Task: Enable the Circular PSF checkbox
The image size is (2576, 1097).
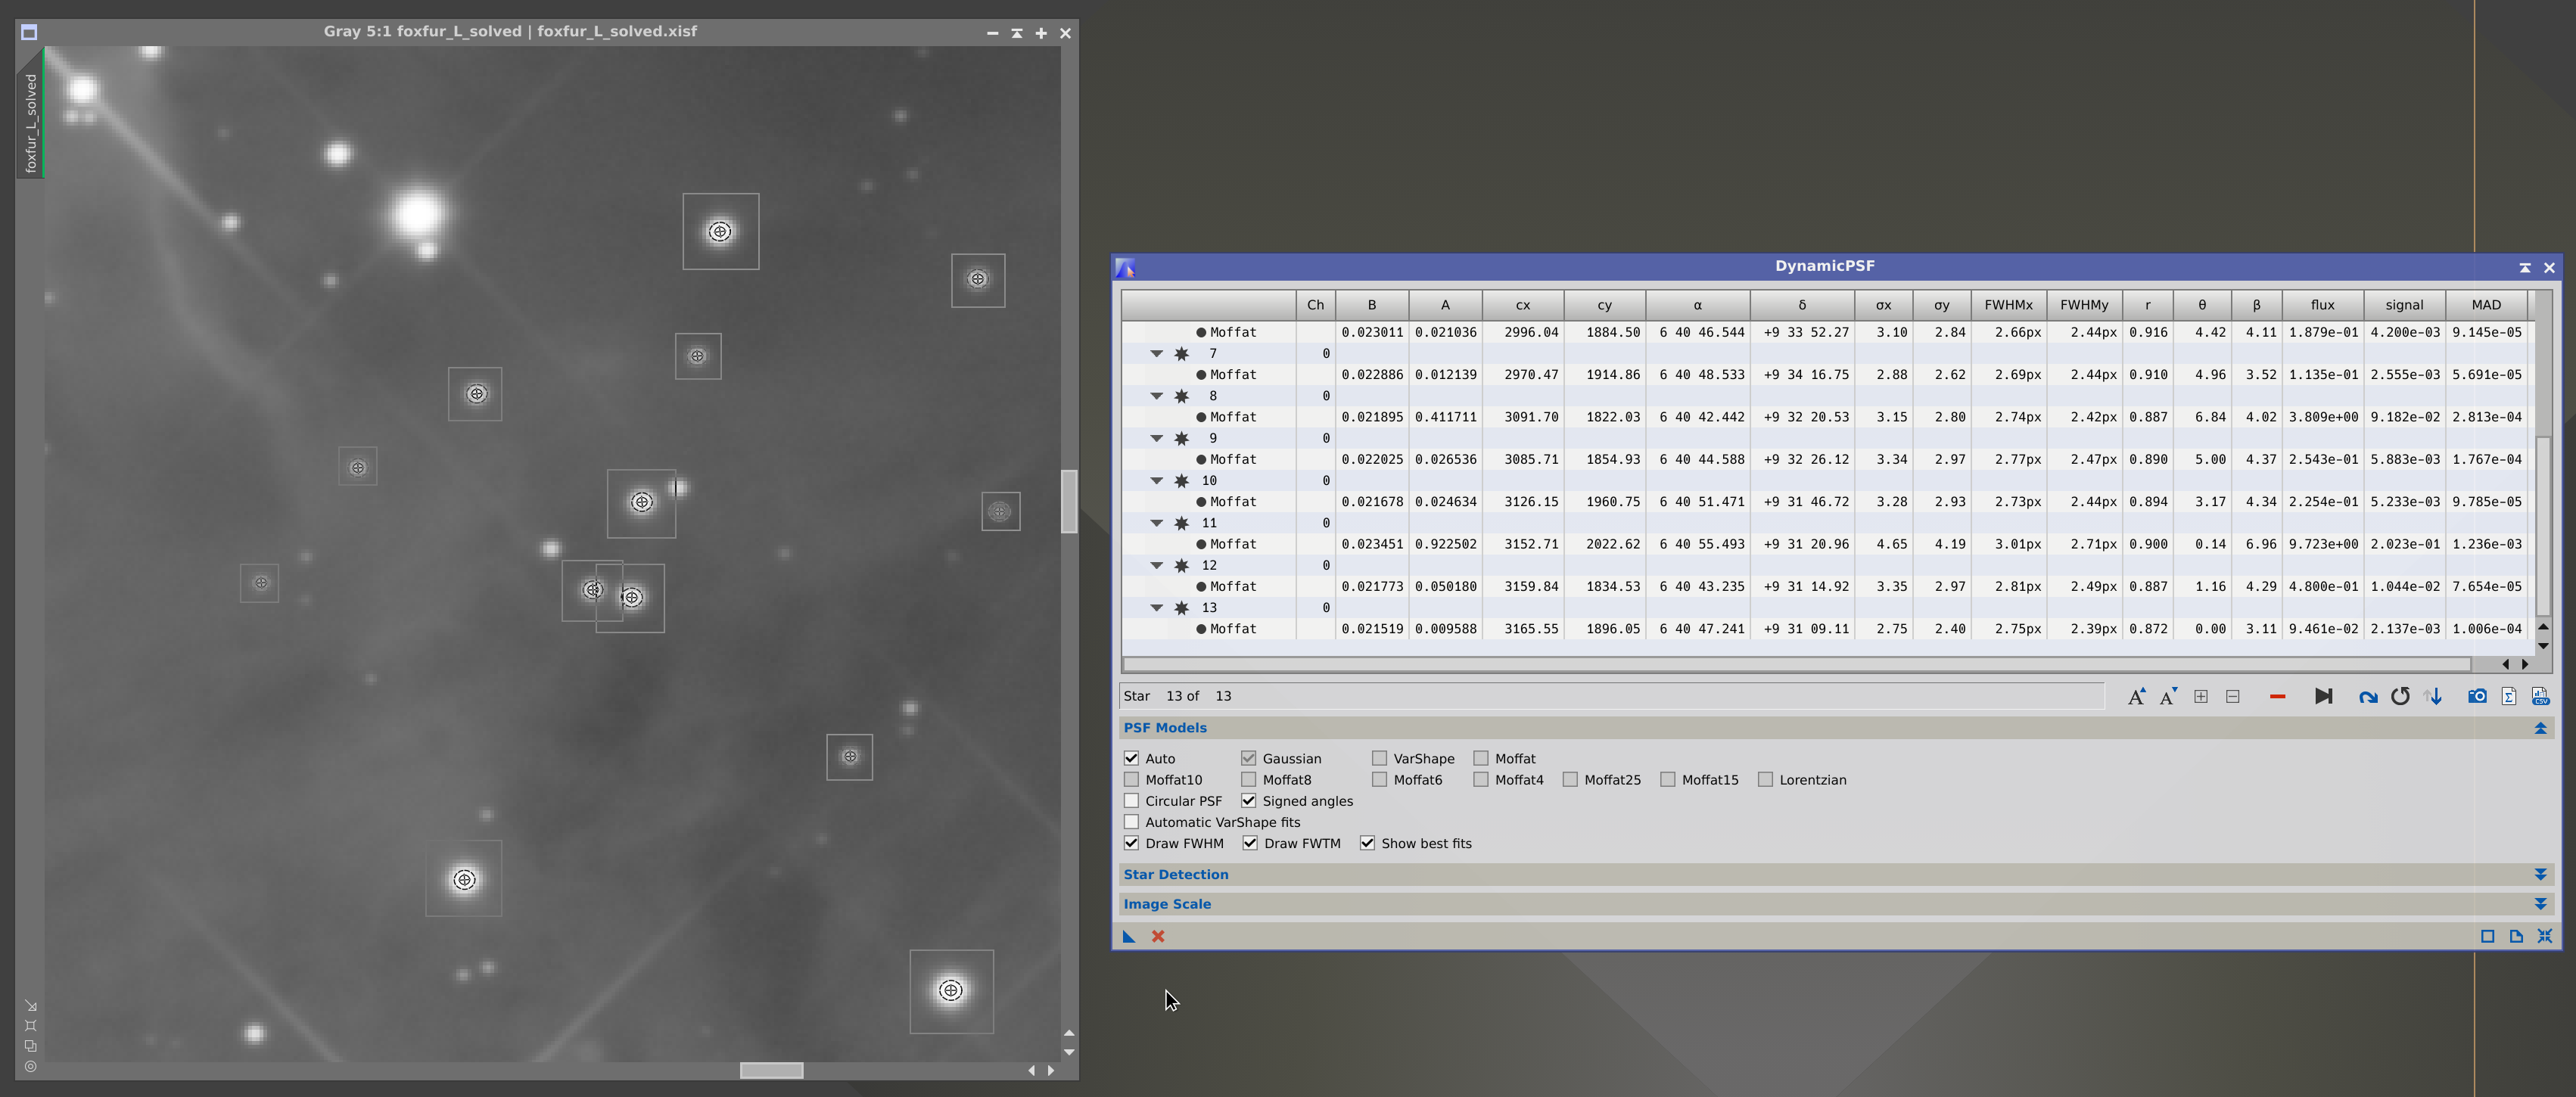Action: [x=1131, y=800]
